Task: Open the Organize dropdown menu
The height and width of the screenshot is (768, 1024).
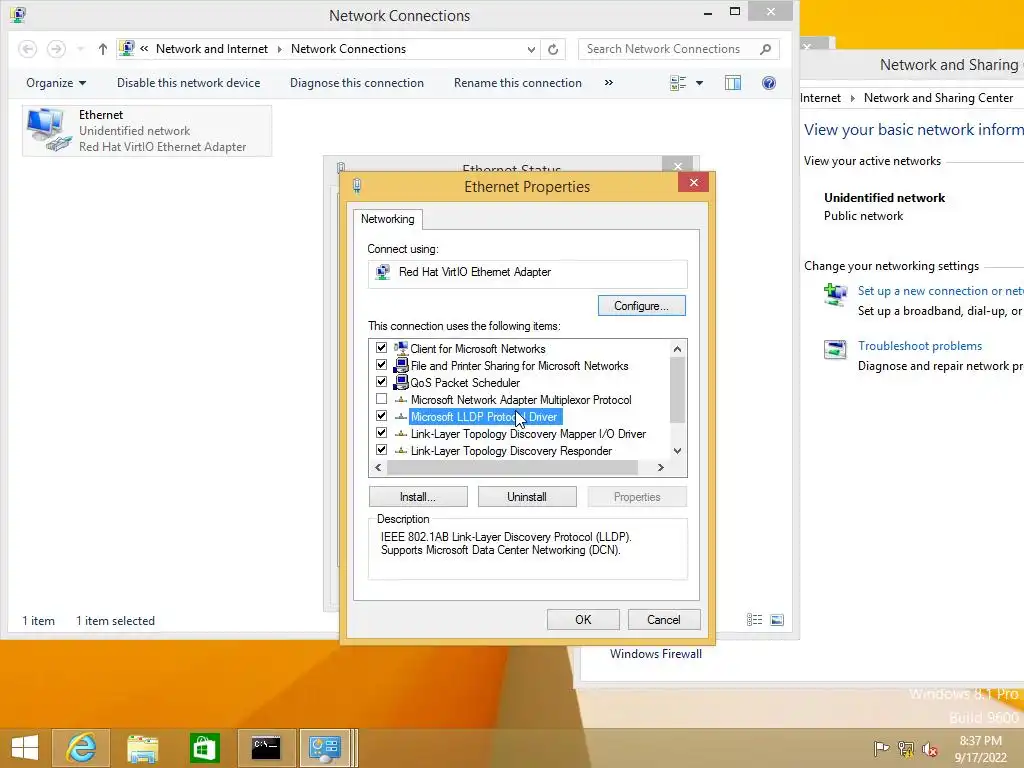Action: coord(56,83)
